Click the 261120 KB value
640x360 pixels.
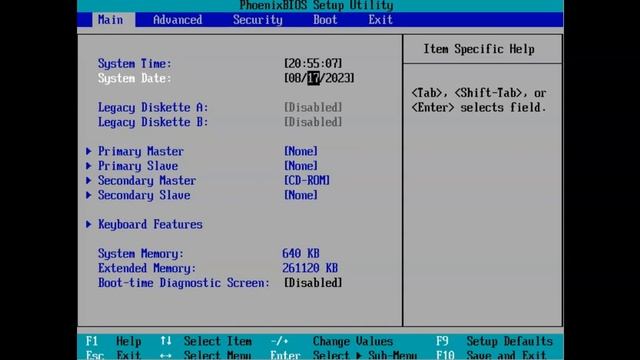coord(310,268)
